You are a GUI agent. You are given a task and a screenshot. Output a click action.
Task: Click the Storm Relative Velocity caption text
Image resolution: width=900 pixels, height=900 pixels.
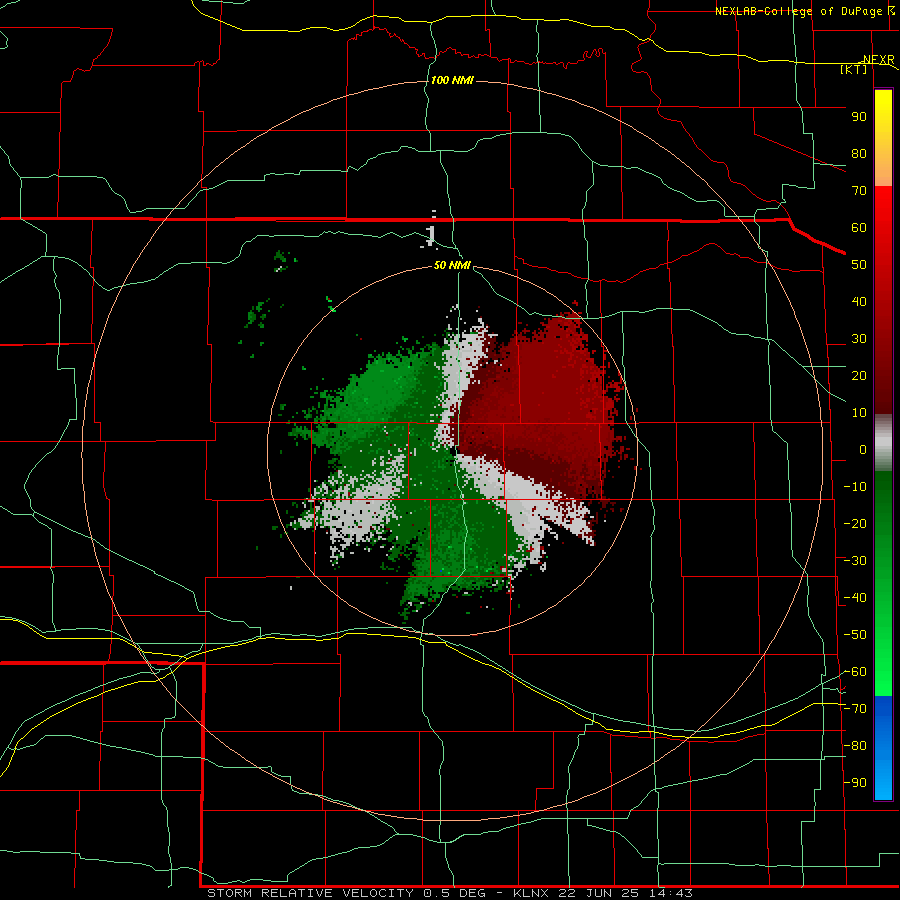(x=449, y=893)
